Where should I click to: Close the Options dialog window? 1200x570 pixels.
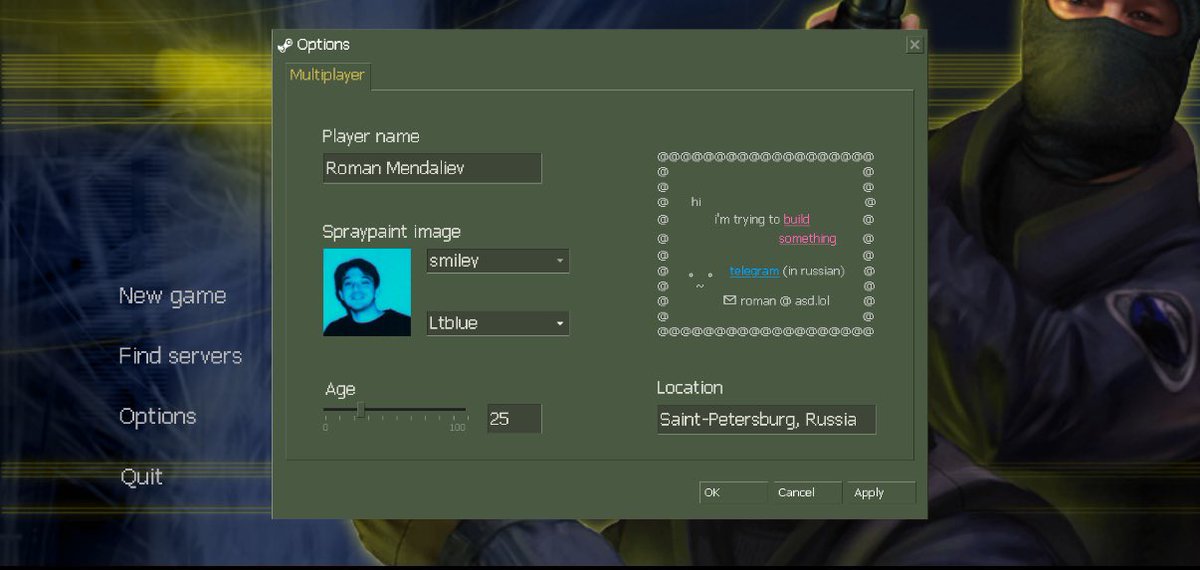[x=914, y=45]
